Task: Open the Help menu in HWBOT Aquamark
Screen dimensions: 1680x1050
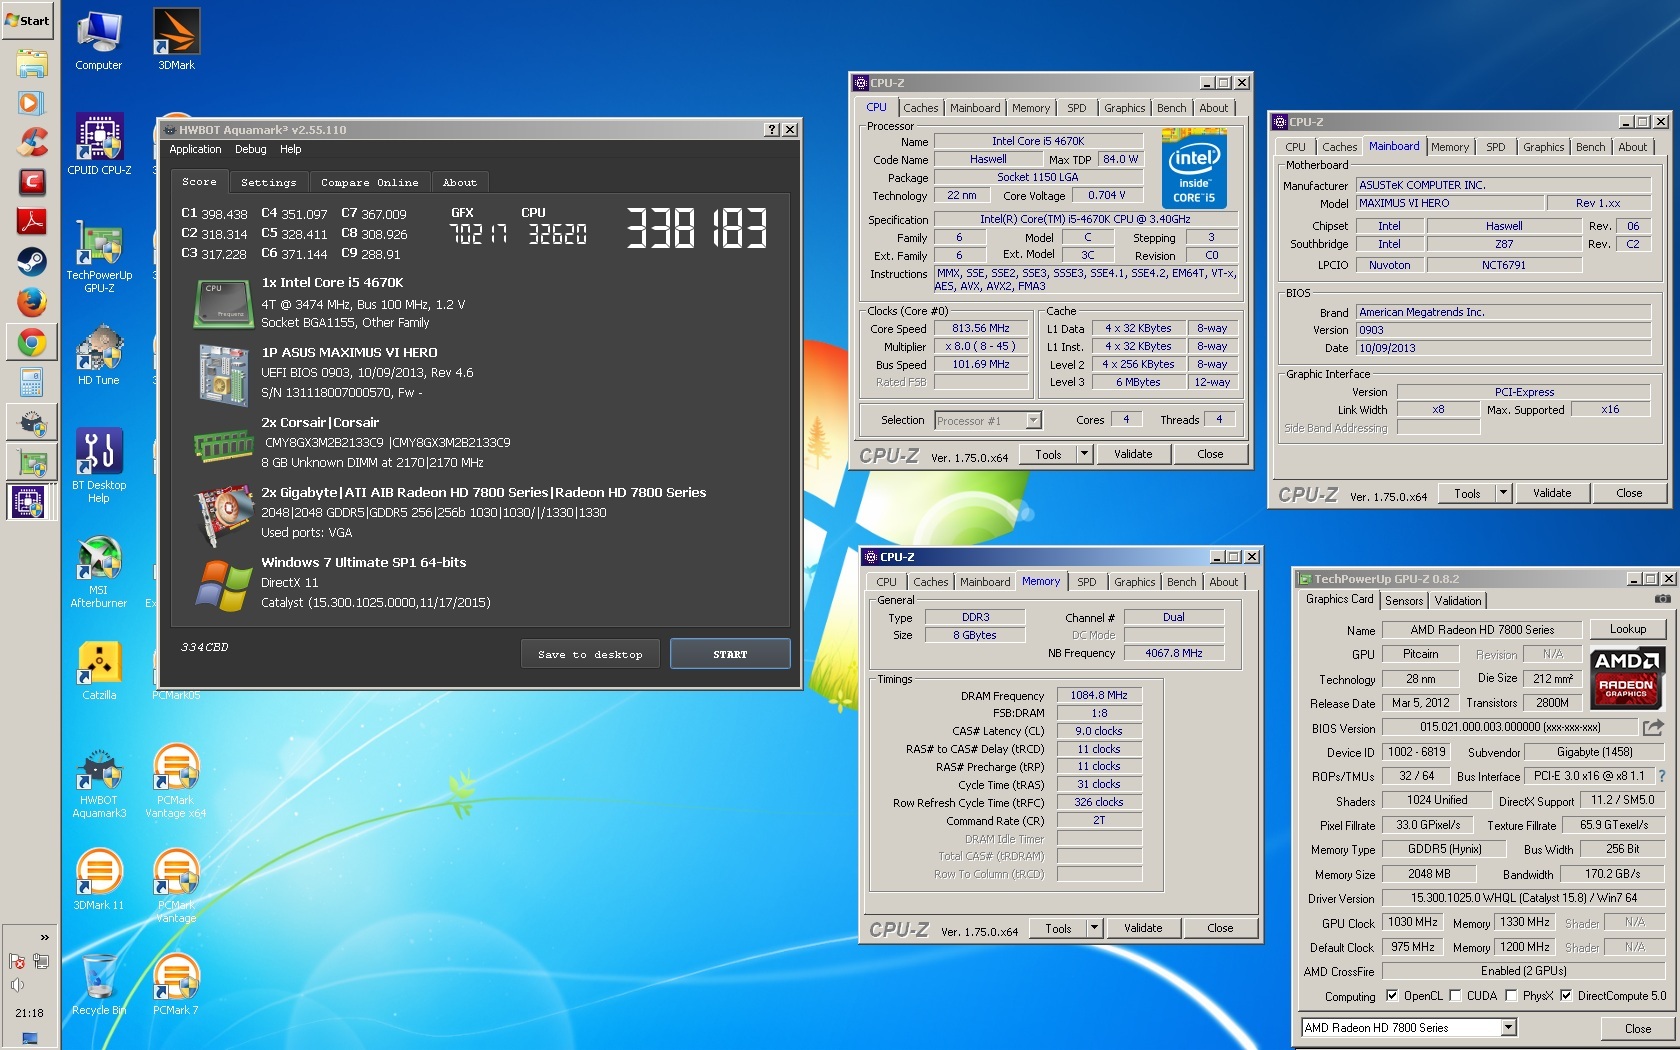Action: [290, 149]
